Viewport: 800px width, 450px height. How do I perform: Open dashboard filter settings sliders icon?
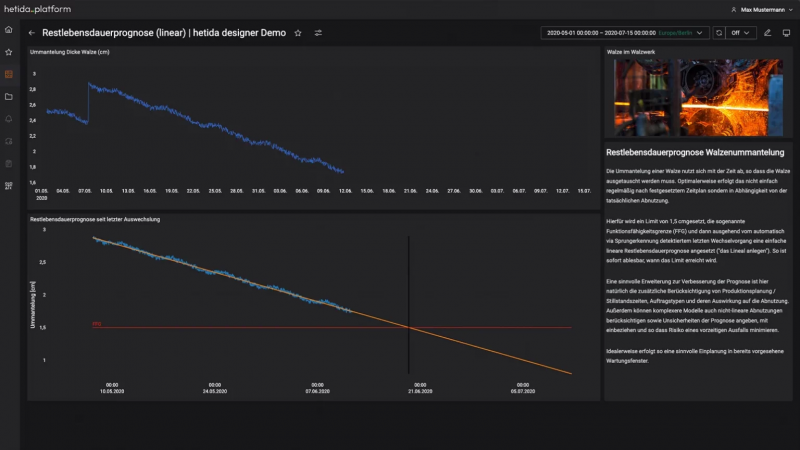318,33
